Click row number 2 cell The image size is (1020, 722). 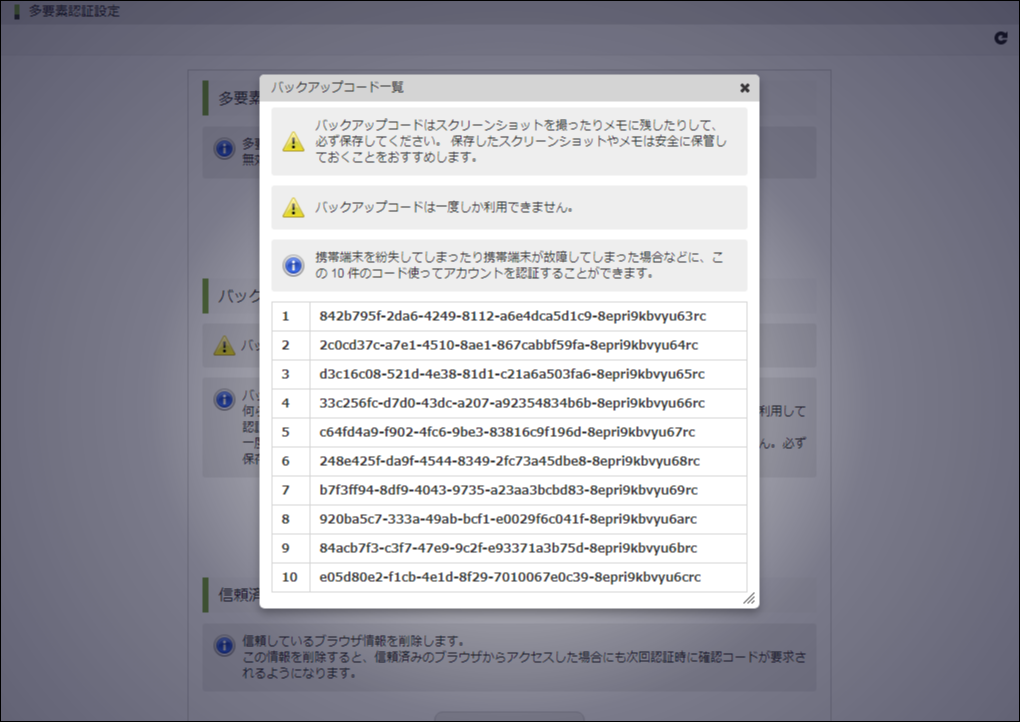click(x=291, y=345)
